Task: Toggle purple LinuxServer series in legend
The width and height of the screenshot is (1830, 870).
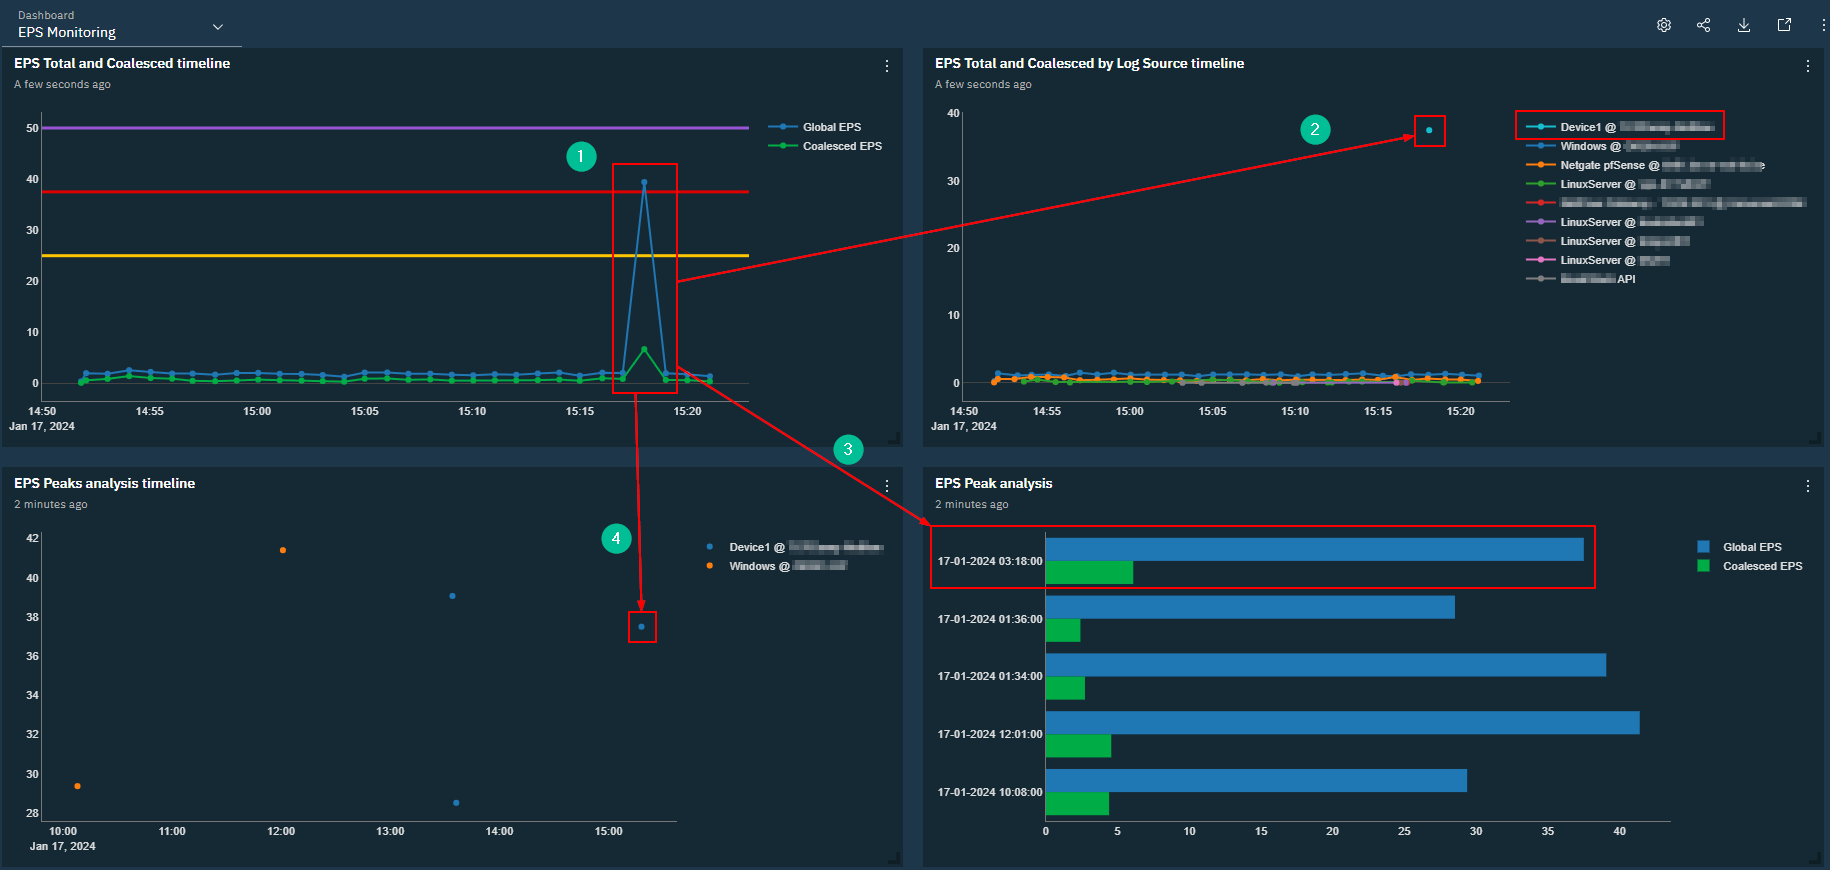Action: pyautogui.click(x=1615, y=222)
